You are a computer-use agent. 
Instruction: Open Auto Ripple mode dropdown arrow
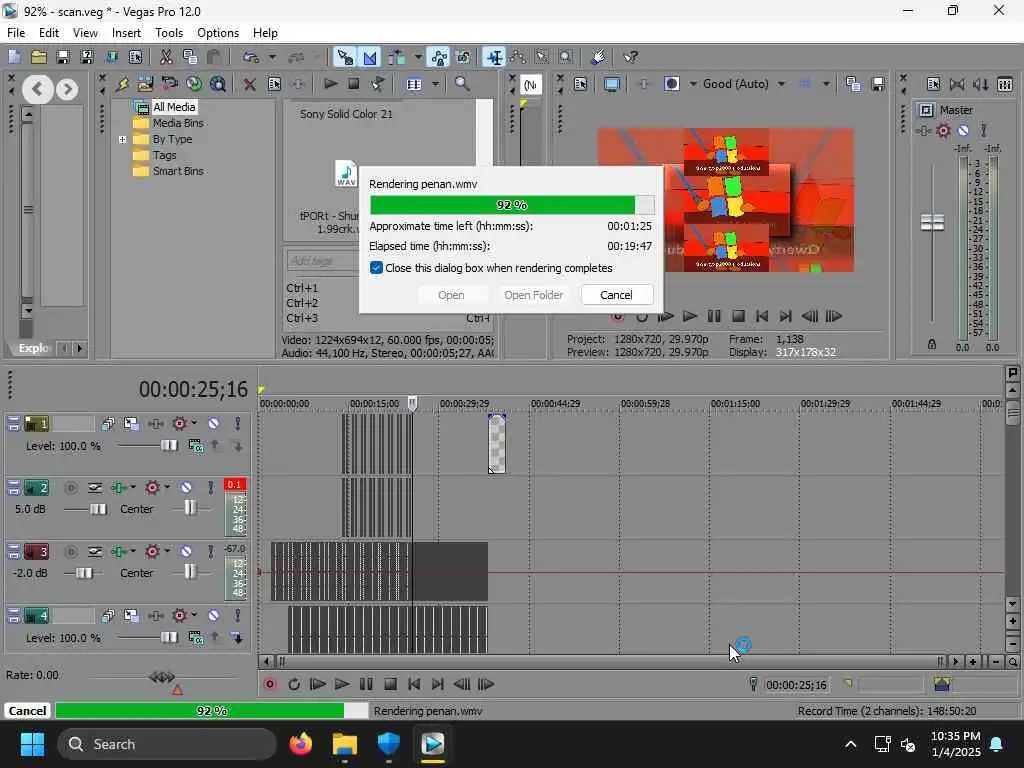[x=418, y=57]
